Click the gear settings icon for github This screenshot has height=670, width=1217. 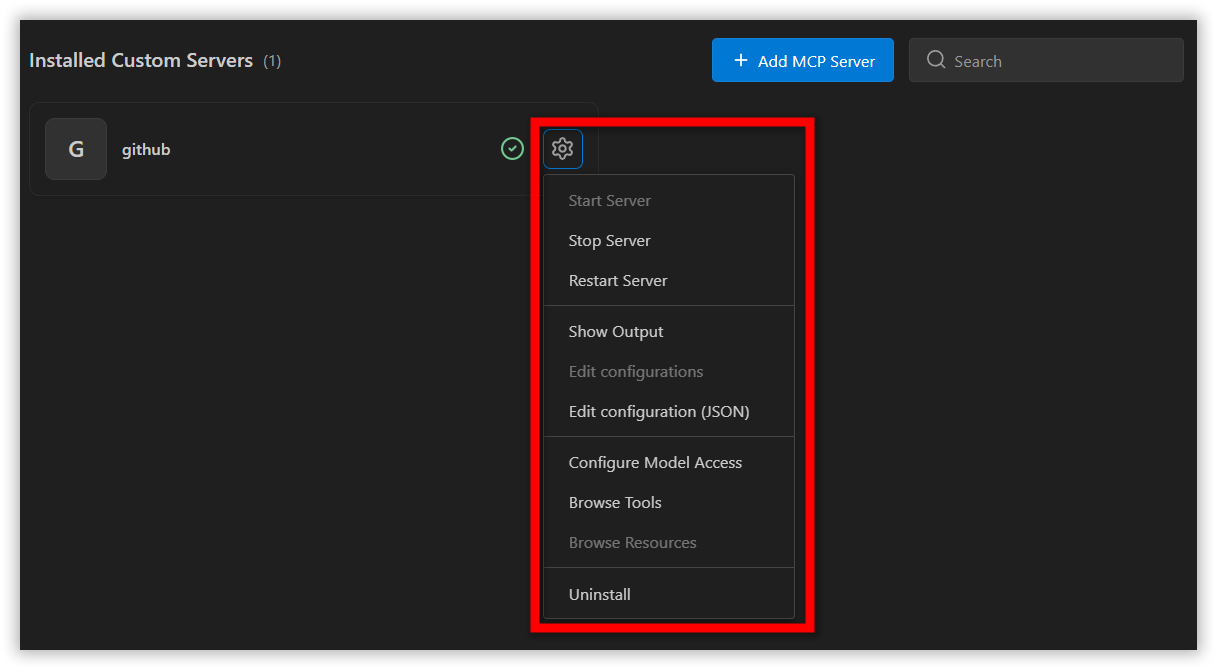[562, 149]
